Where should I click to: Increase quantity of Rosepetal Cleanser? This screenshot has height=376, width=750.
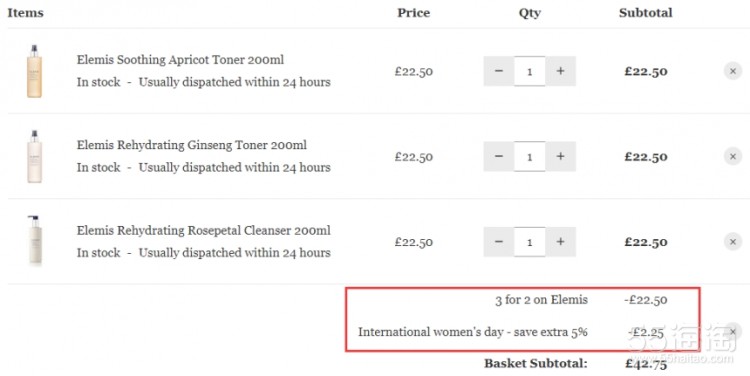tap(561, 242)
